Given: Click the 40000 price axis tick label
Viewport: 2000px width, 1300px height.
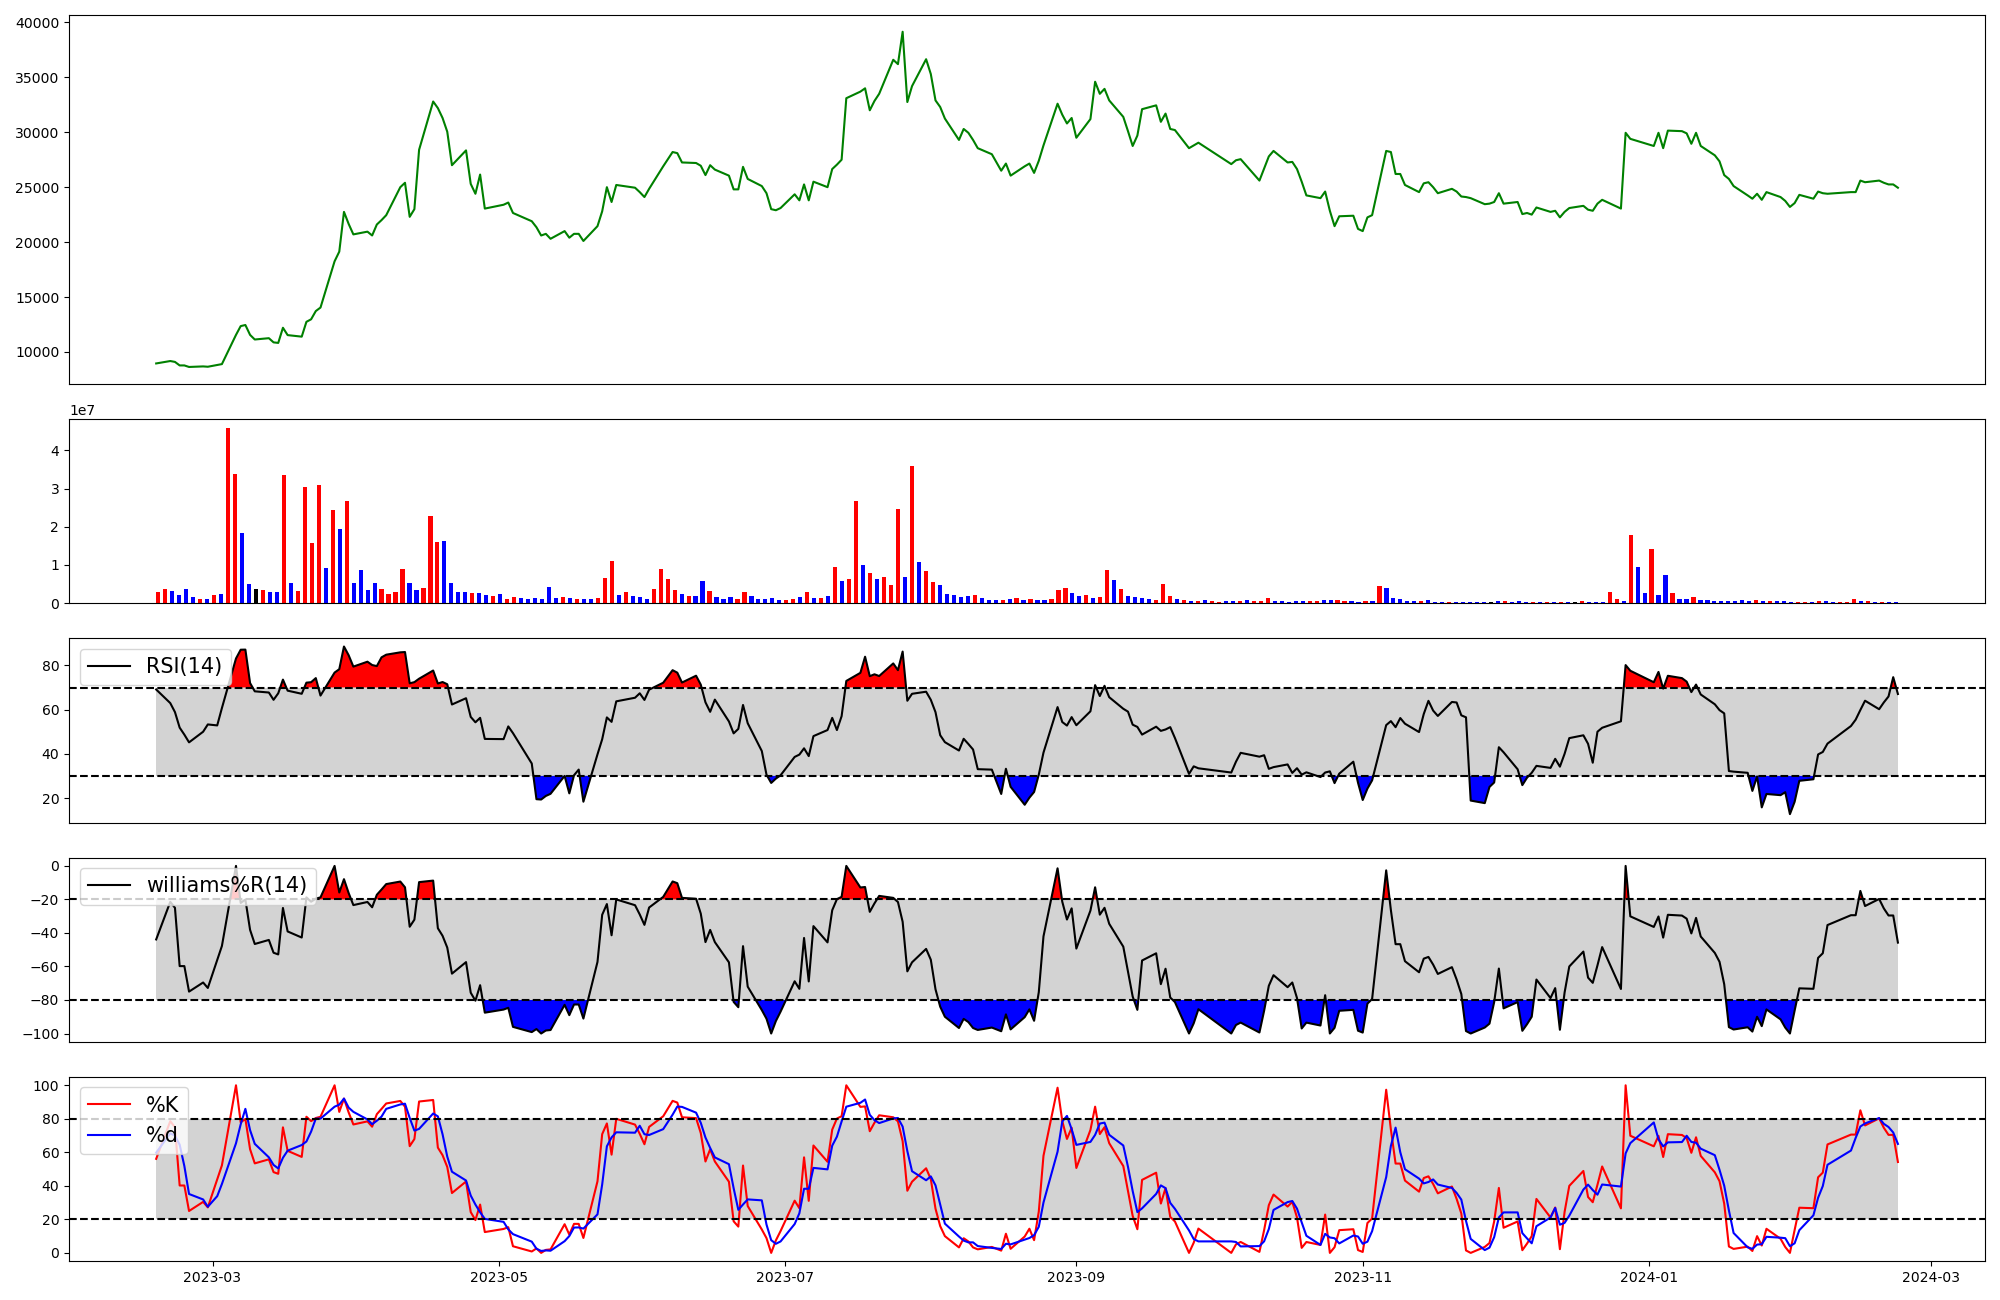Looking at the screenshot, I should click(38, 22).
